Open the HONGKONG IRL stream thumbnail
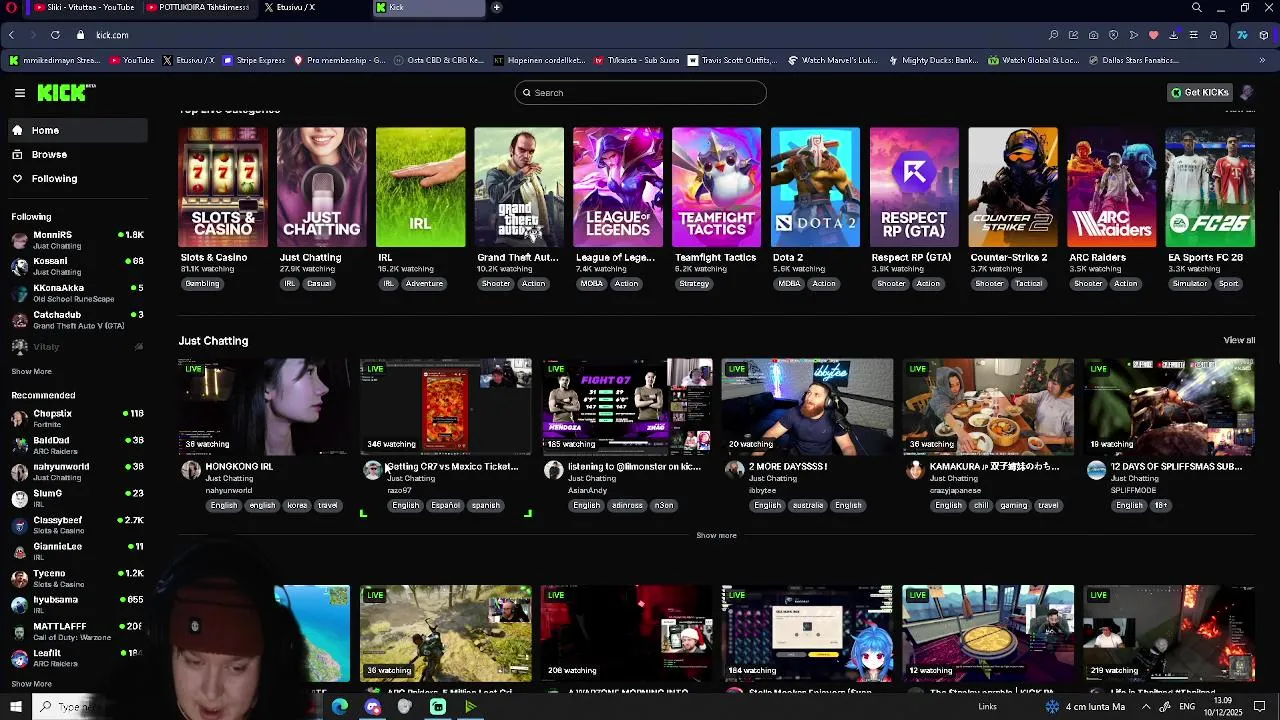The image size is (1280, 720). [265, 406]
